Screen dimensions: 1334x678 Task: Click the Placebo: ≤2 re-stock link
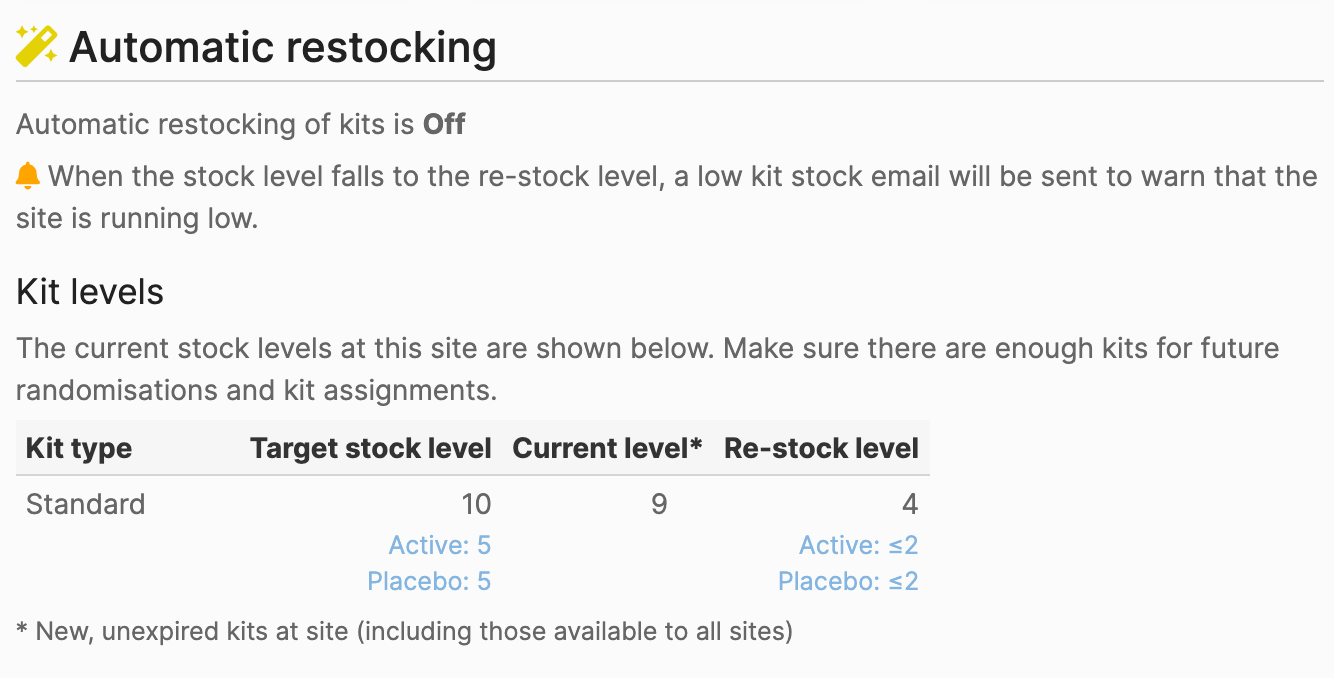pos(848,581)
